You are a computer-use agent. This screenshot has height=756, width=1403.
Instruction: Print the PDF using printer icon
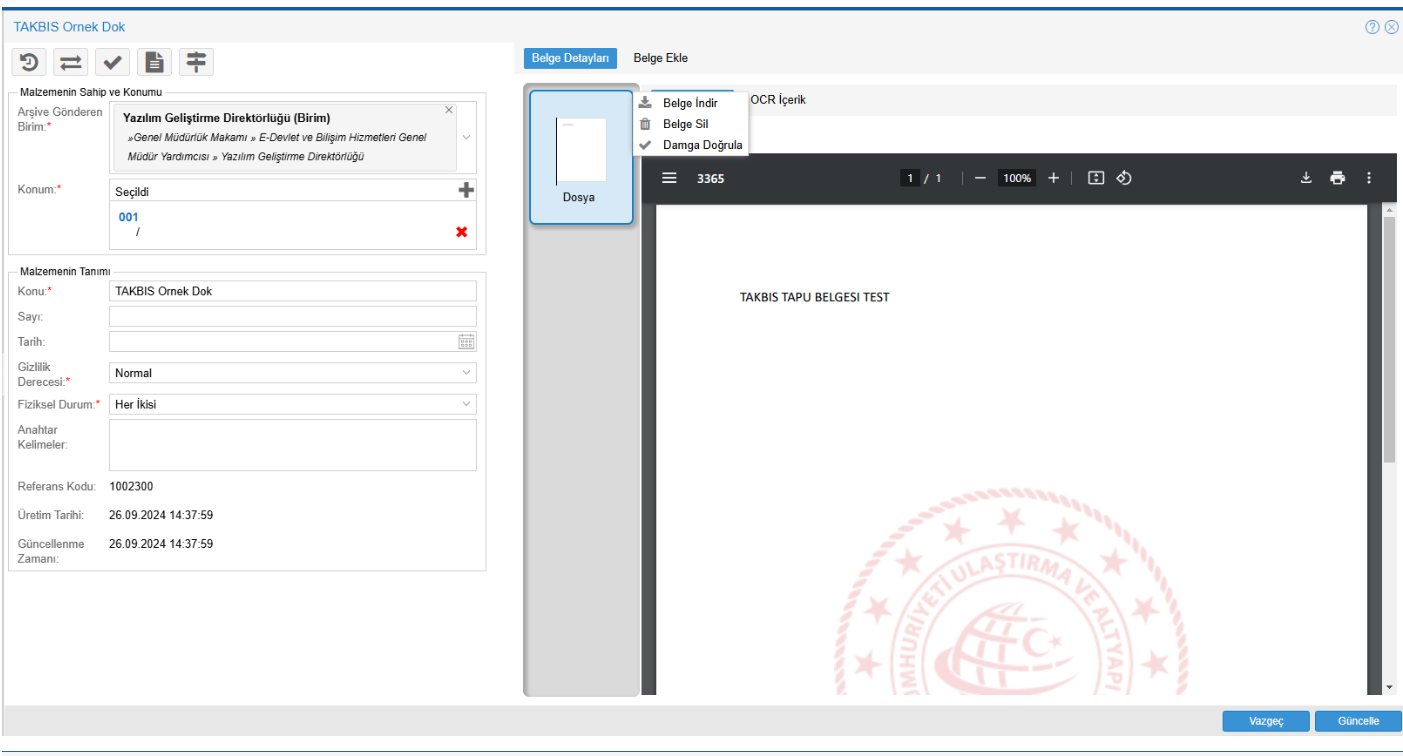coord(1337,178)
